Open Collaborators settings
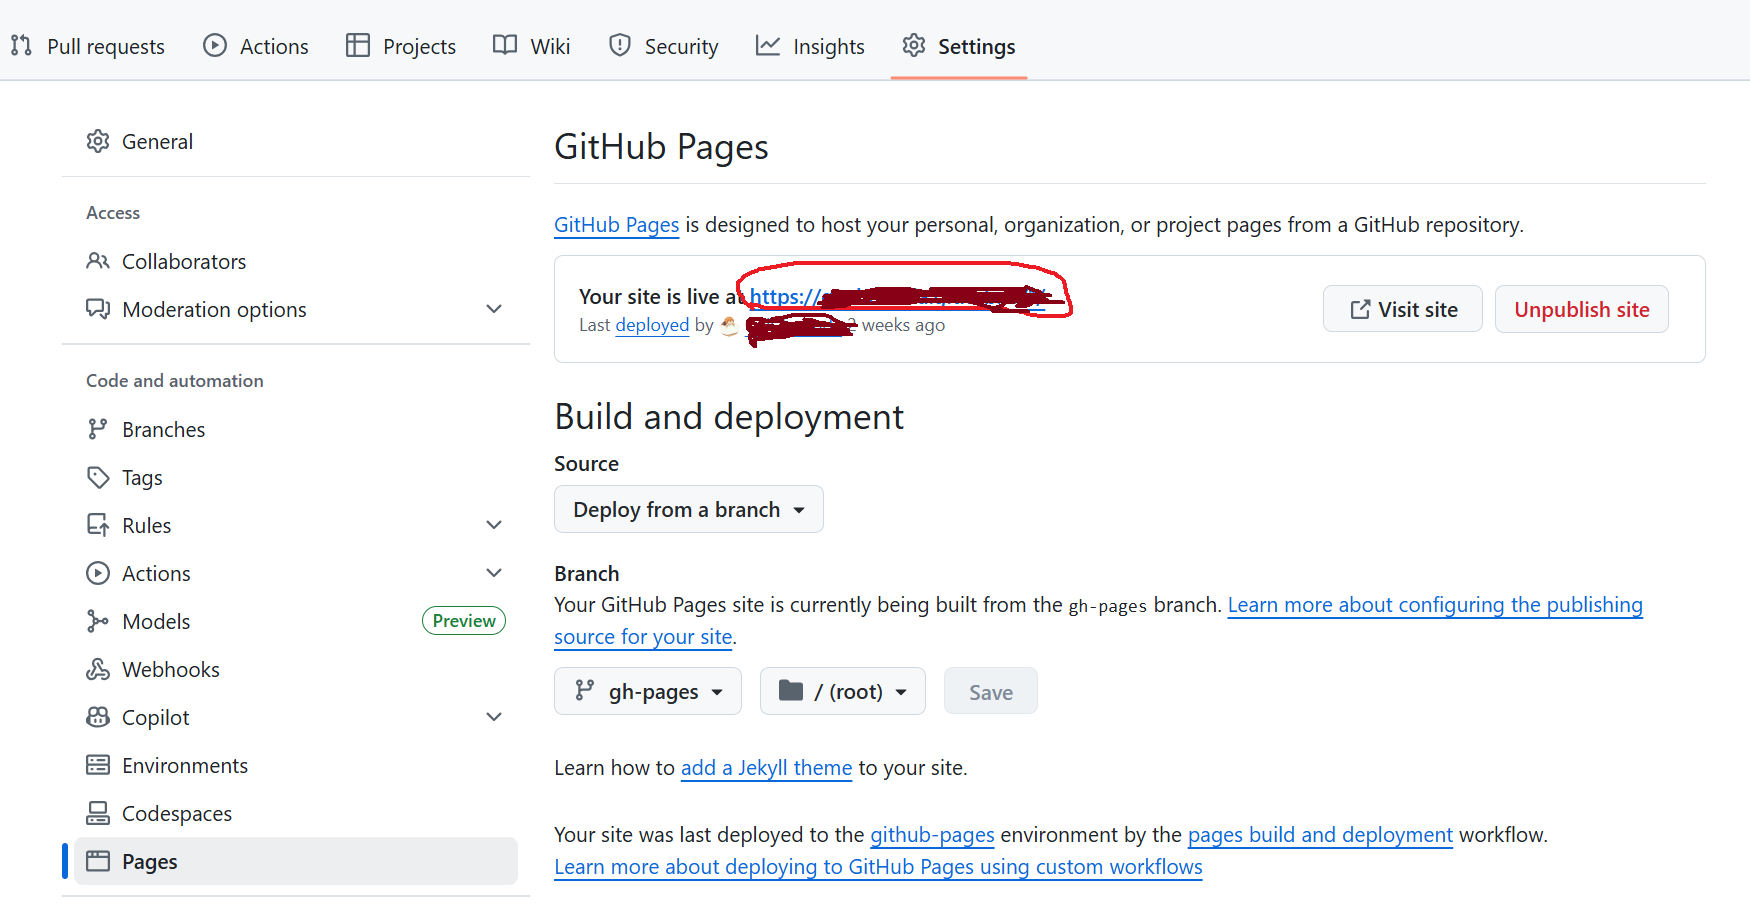Screen dimensions: 1750x906 [296, 261]
